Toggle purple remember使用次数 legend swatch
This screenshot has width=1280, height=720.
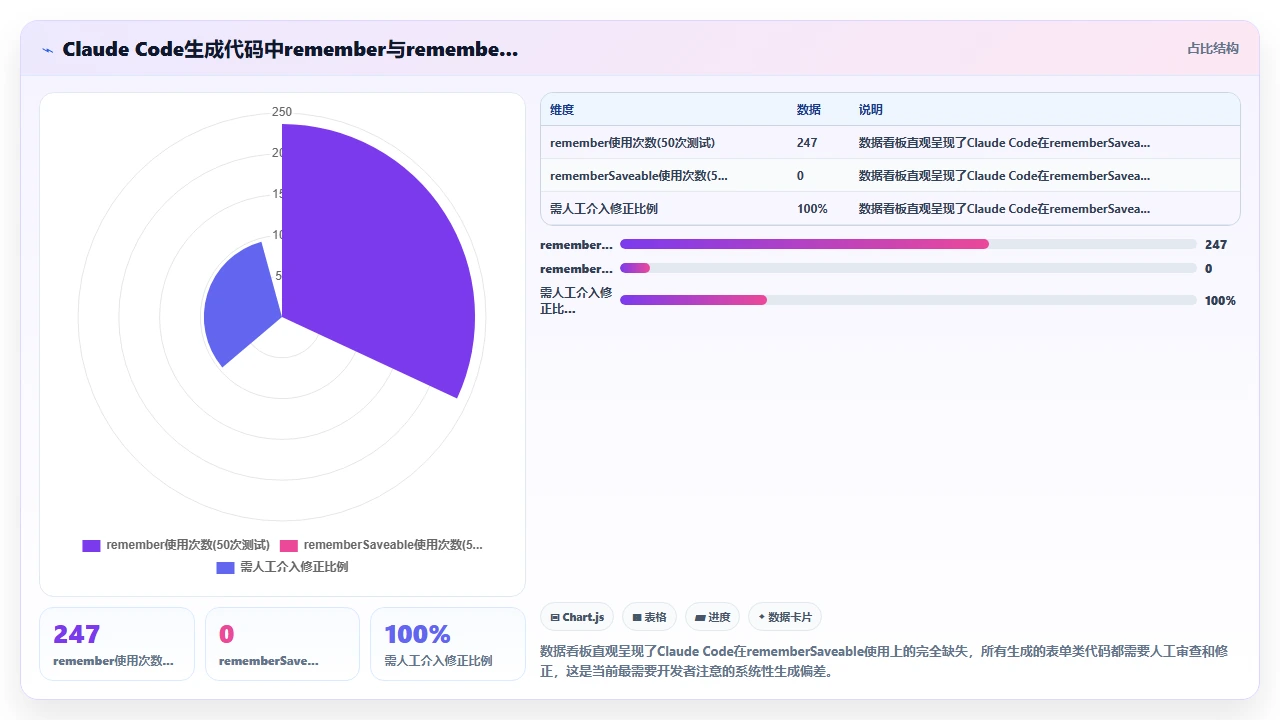pos(91,545)
